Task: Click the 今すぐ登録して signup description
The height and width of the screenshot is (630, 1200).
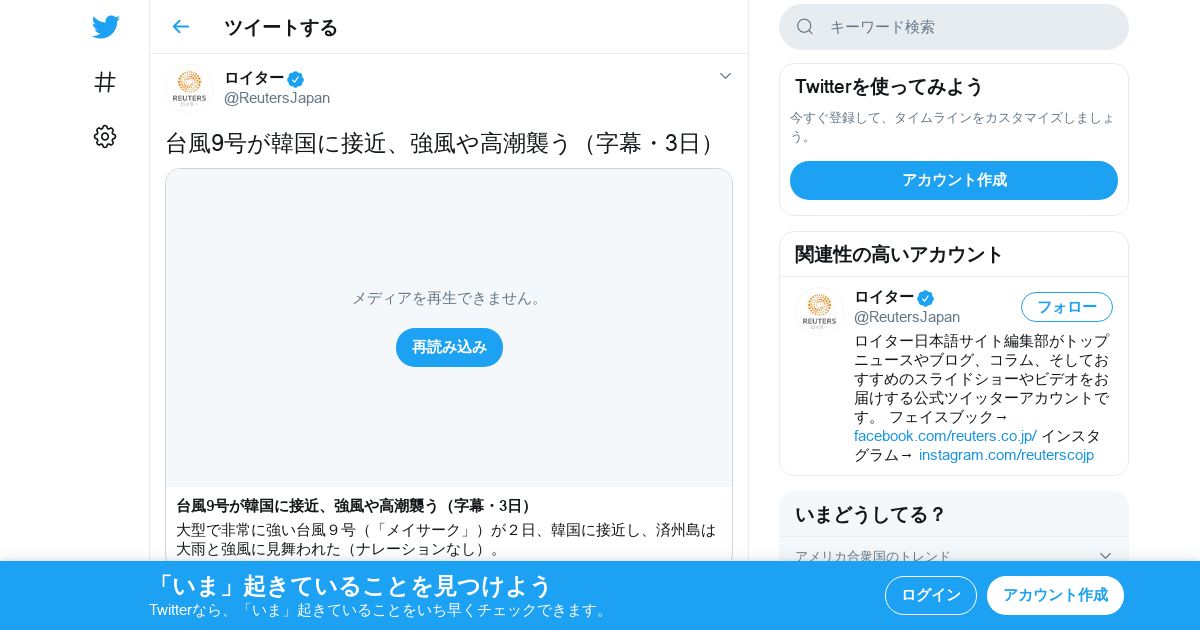Action: pyautogui.click(x=952, y=127)
